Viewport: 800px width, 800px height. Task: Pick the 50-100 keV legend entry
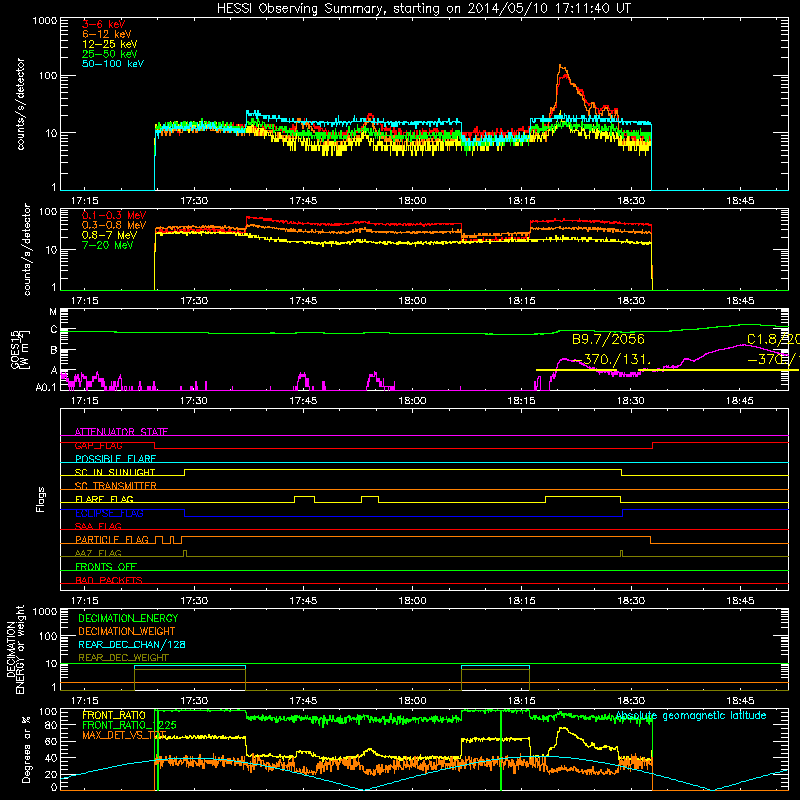tap(113, 64)
